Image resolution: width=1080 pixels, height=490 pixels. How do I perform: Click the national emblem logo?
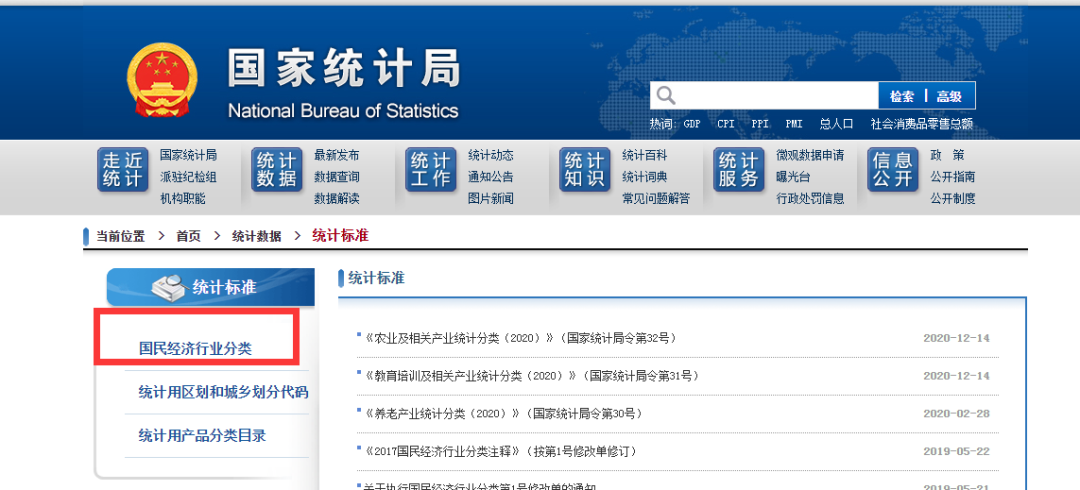[x=162, y=80]
